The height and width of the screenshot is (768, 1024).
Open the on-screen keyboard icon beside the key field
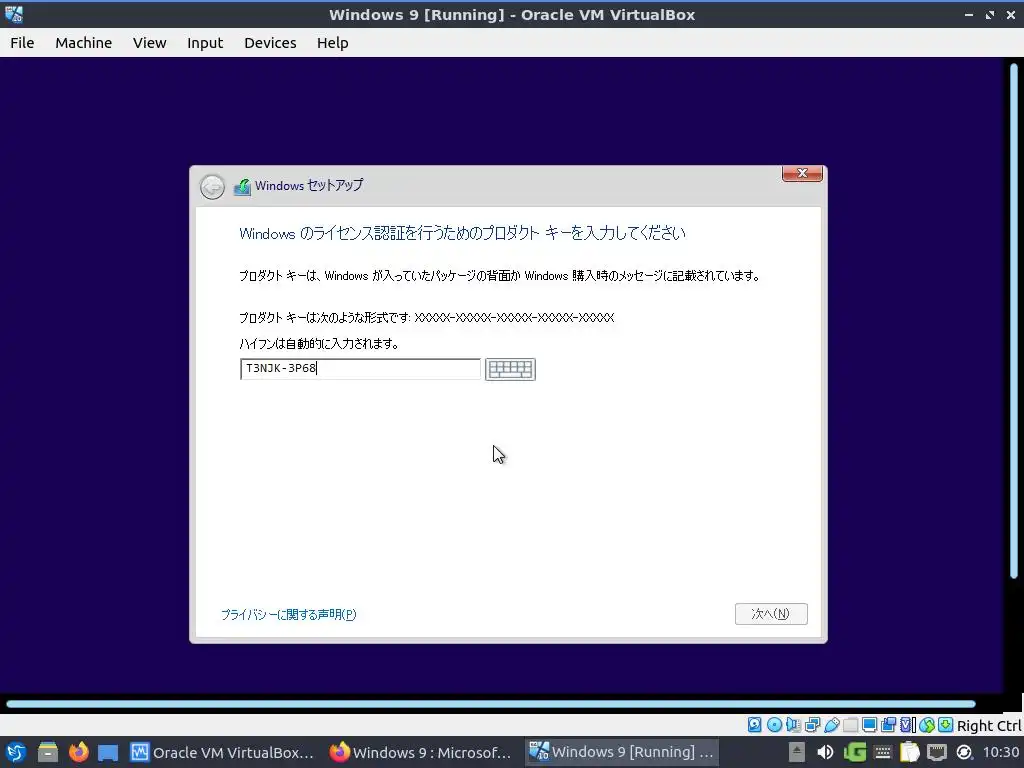pyautogui.click(x=510, y=369)
